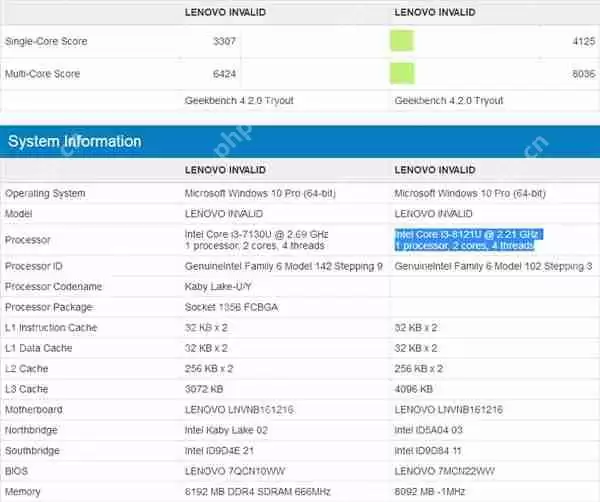Select BIOS value "LENOVO 7MCN22WW"
This screenshot has height=502, width=600.
tap(445, 471)
